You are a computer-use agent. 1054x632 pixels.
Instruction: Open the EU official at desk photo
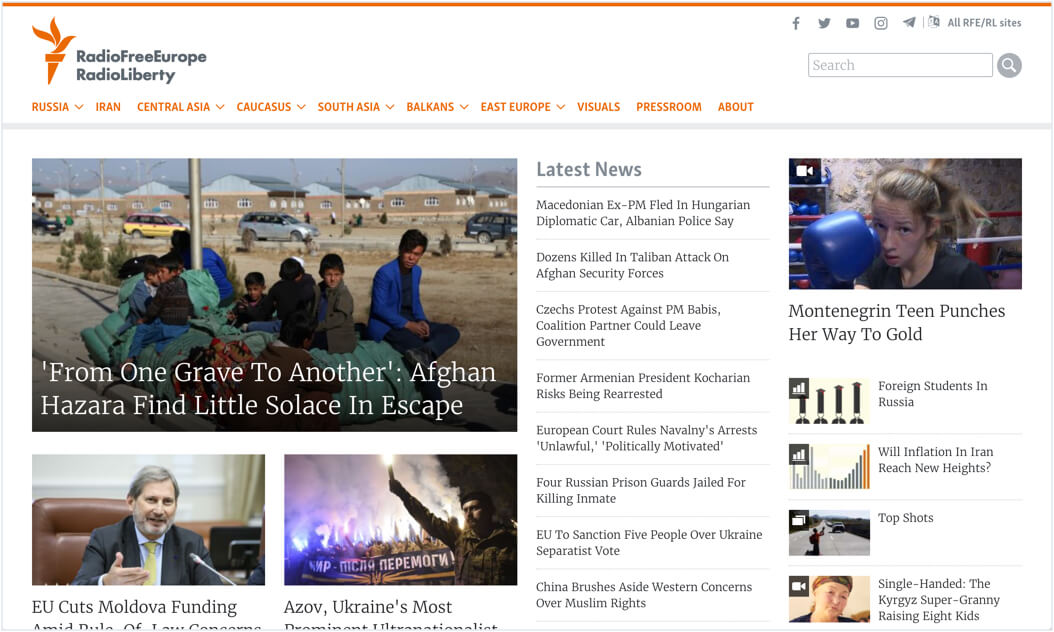(149, 520)
